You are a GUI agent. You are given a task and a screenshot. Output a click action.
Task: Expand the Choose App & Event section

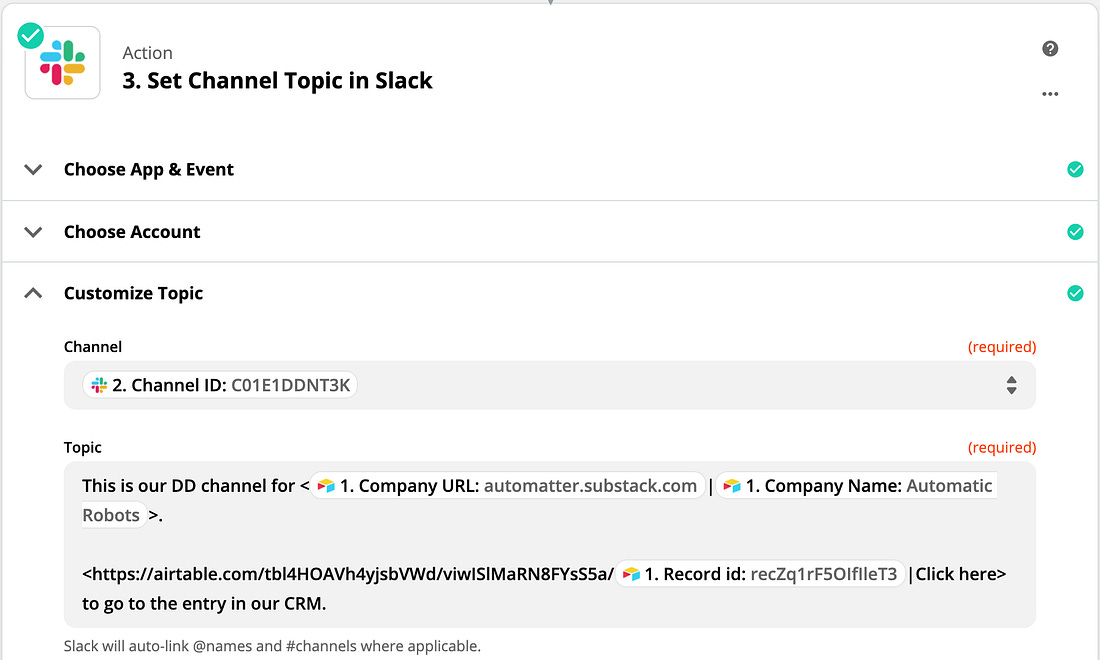point(33,170)
